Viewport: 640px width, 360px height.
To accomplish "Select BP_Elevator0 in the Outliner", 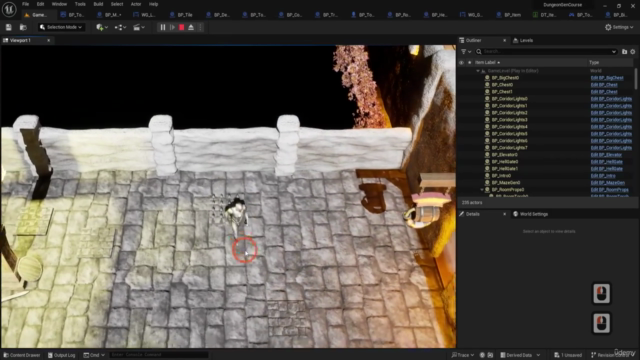I will coord(504,155).
